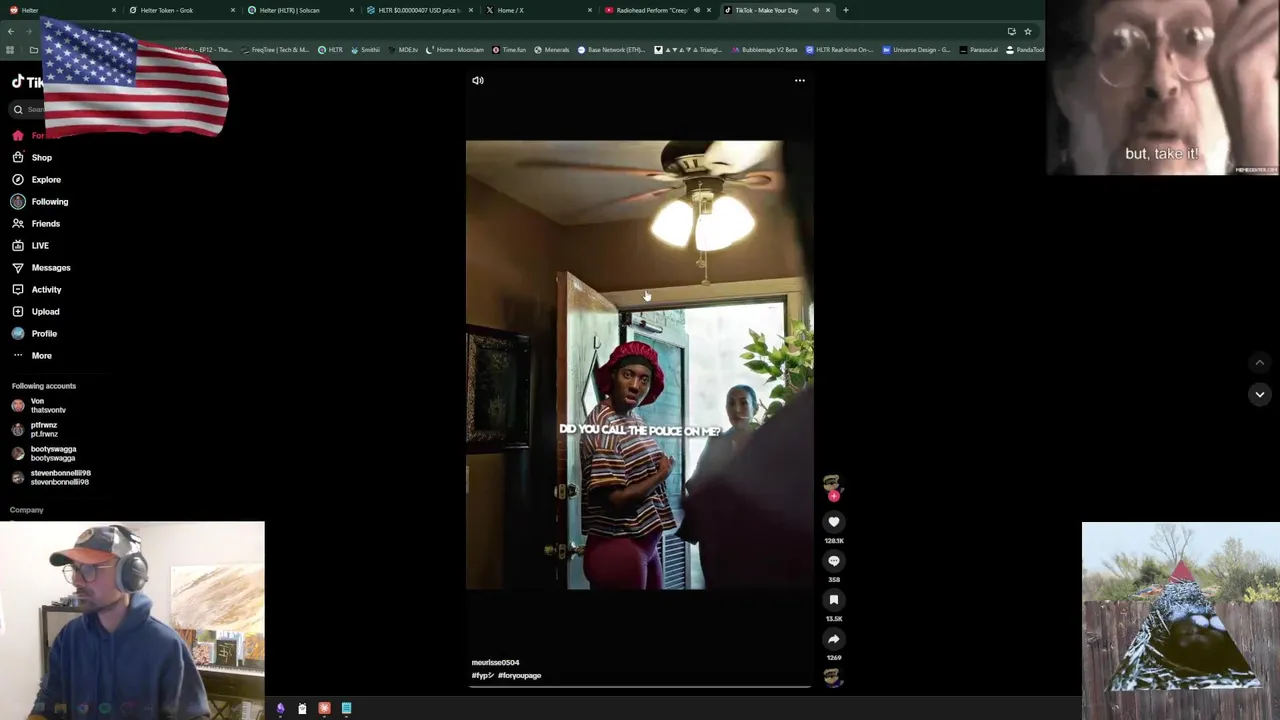The width and height of the screenshot is (1280, 720).
Task: Click the Explore compass icon
Action: 18,179
